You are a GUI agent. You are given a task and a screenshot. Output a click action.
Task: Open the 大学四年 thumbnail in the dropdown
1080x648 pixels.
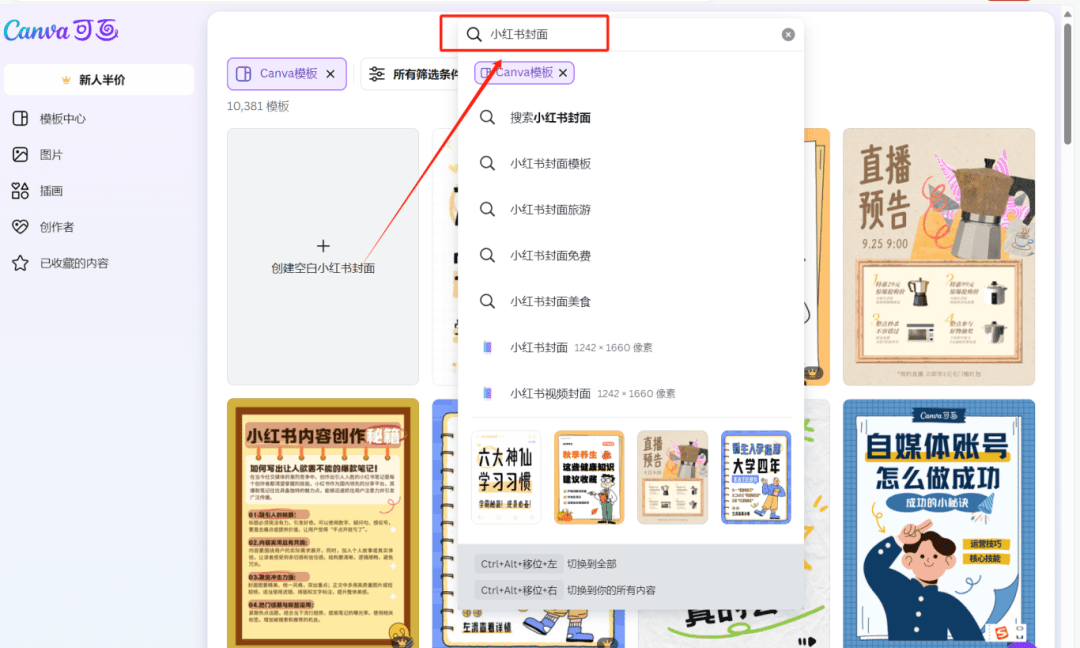(x=756, y=477)
